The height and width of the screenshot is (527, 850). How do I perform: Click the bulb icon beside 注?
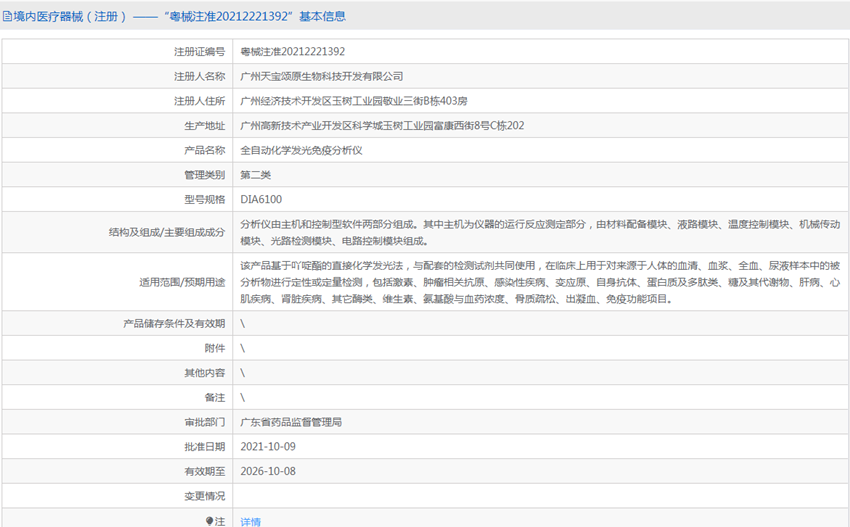click(209, 521)
